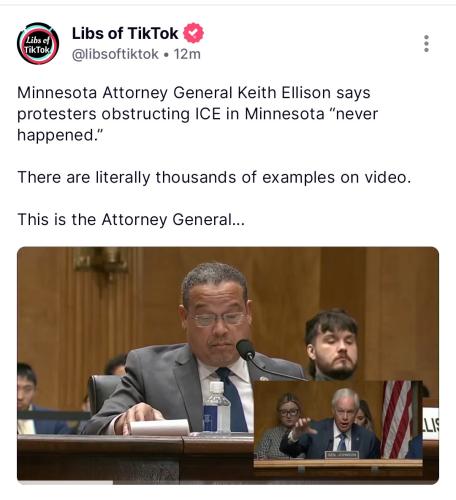This screenshot has width=456, height=500.
Task: Click the played portion of progress bar
Action: click(x=65, y=482)
